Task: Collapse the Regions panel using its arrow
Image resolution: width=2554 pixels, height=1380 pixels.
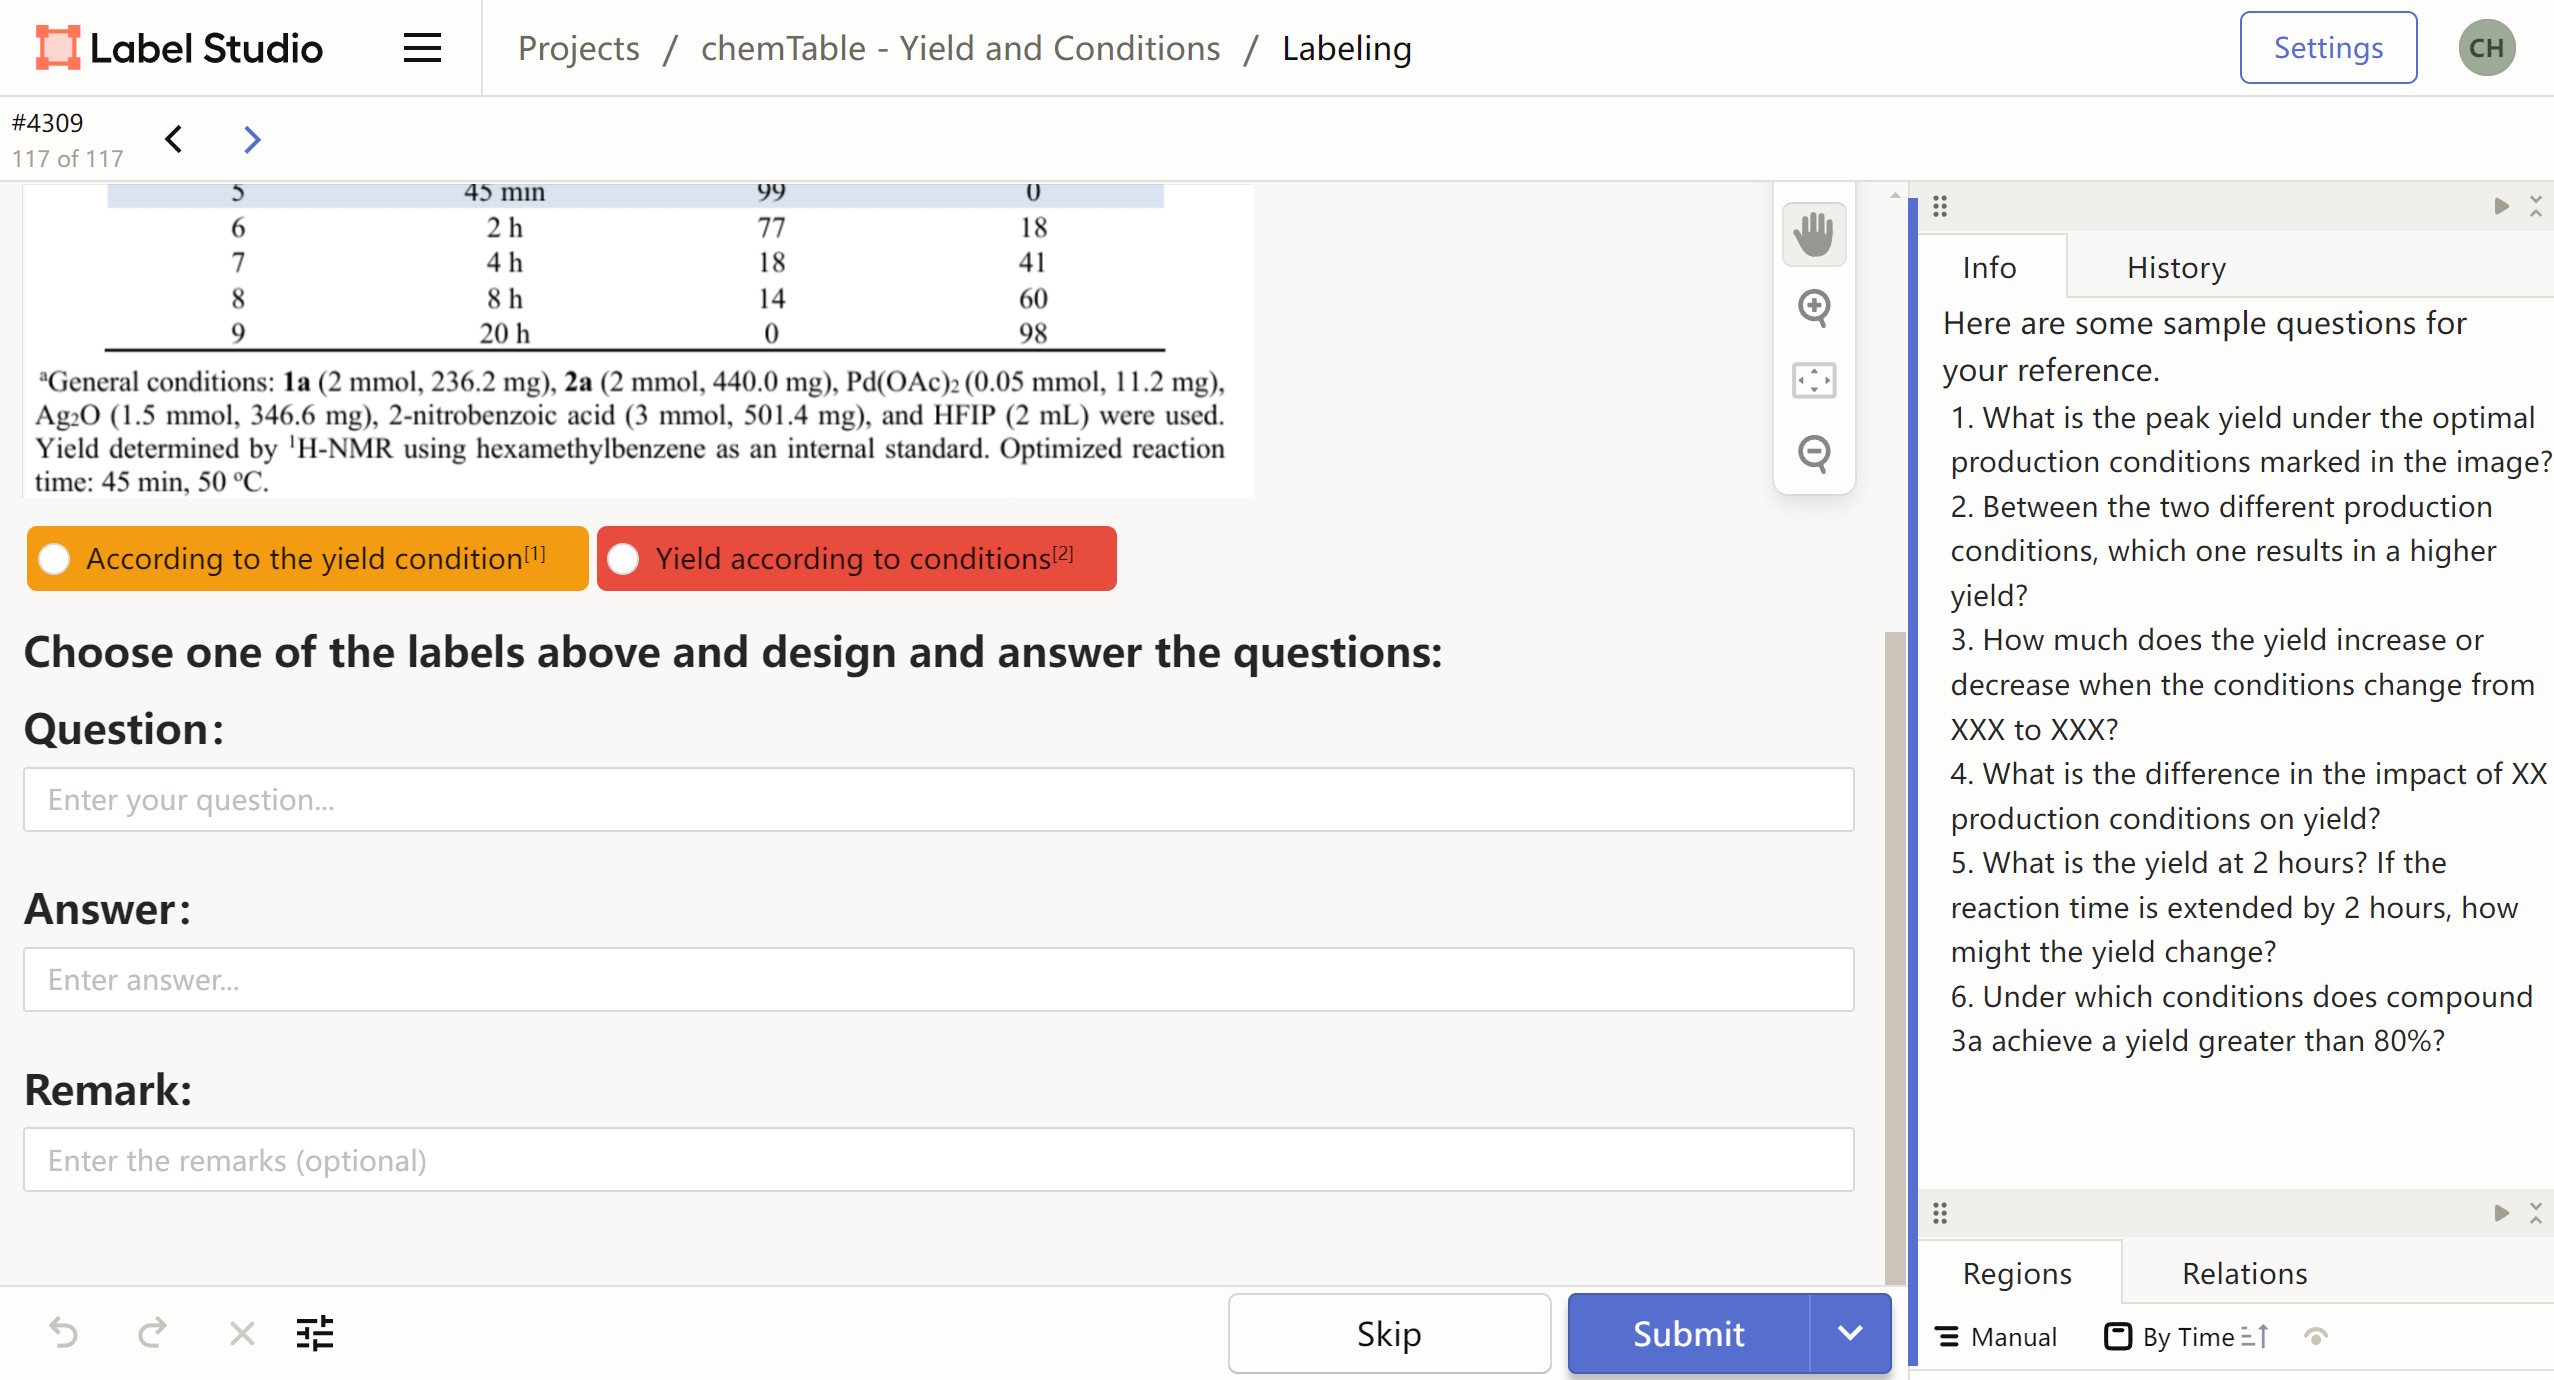Action: 2501,1213
